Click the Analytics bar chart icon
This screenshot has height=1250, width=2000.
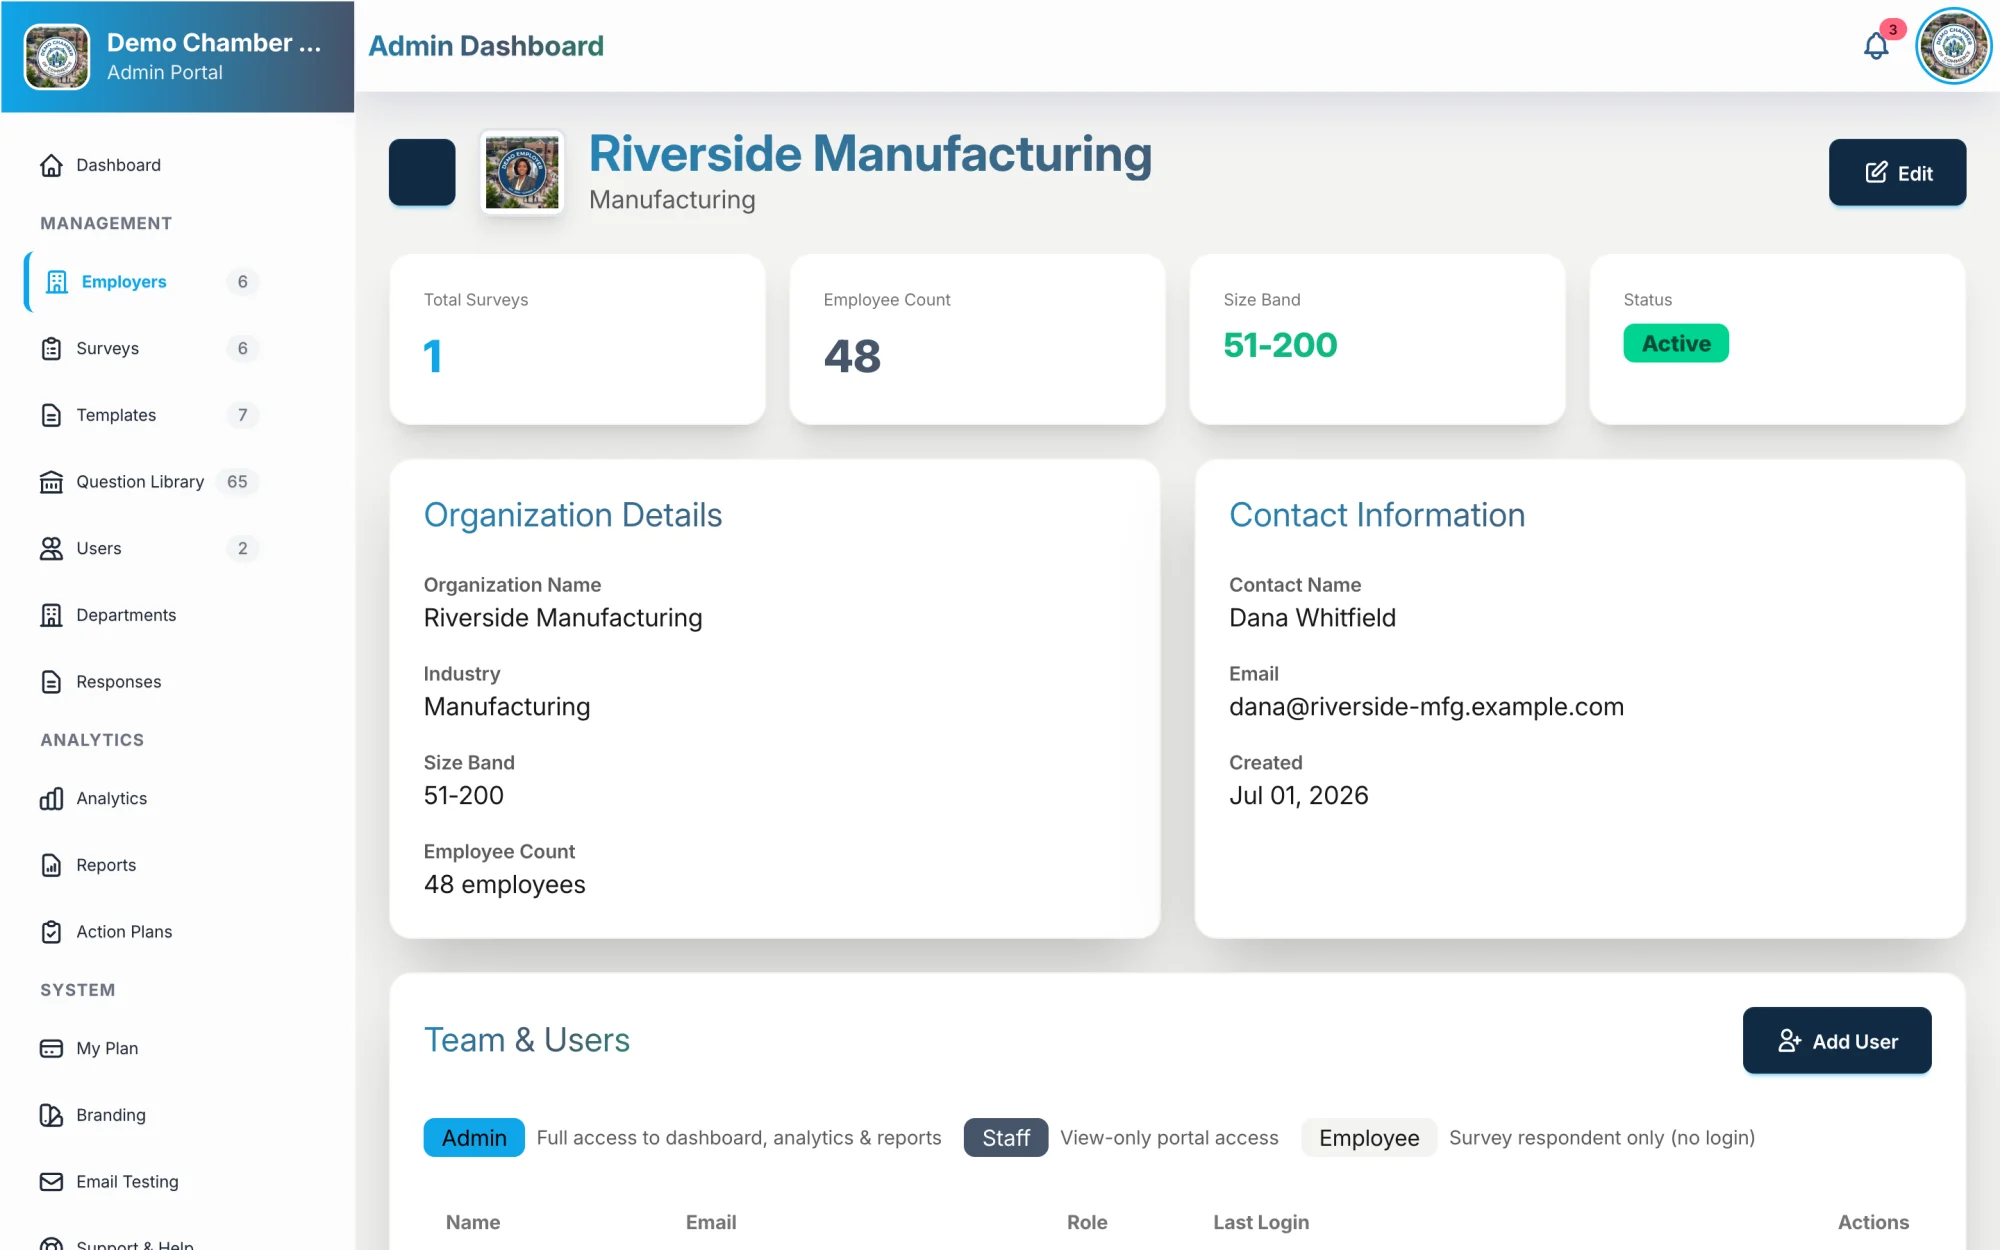pyautogui.click(x=51, y=798)
